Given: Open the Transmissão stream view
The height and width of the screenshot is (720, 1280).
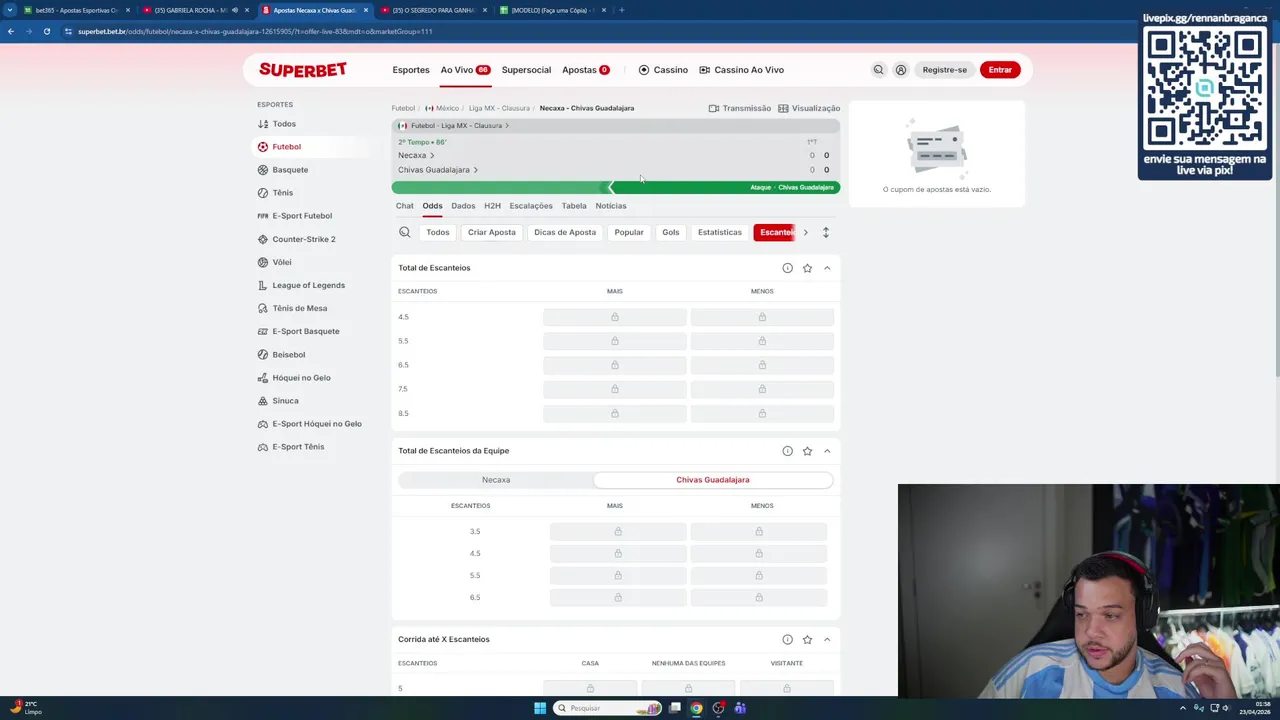Looking at the screenshot, I should point(740,108).
